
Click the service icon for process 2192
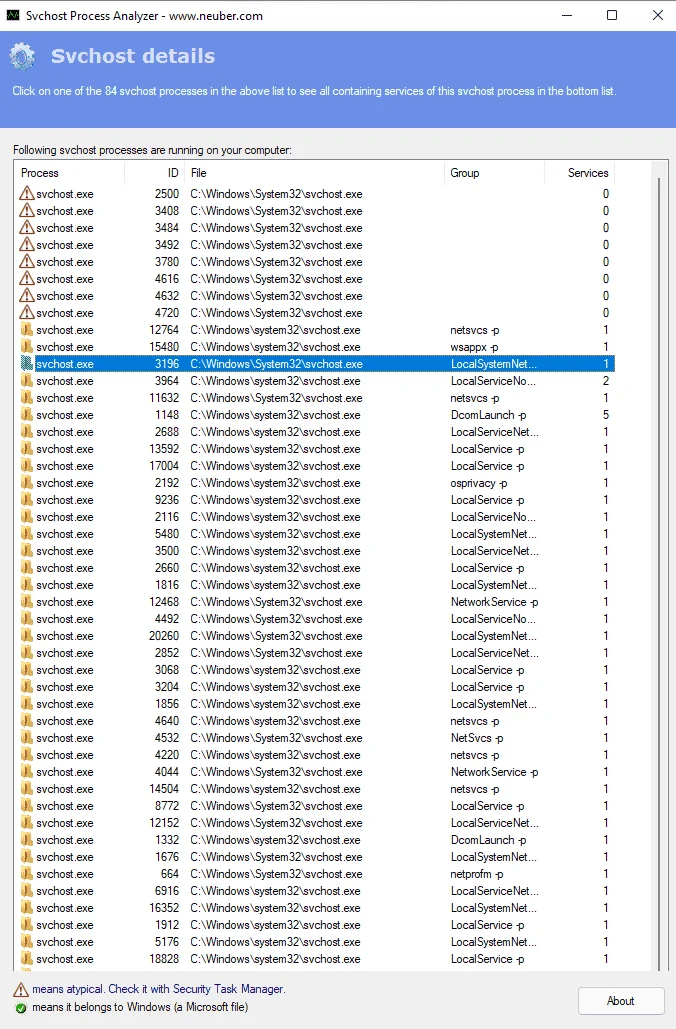click(26, 483)
